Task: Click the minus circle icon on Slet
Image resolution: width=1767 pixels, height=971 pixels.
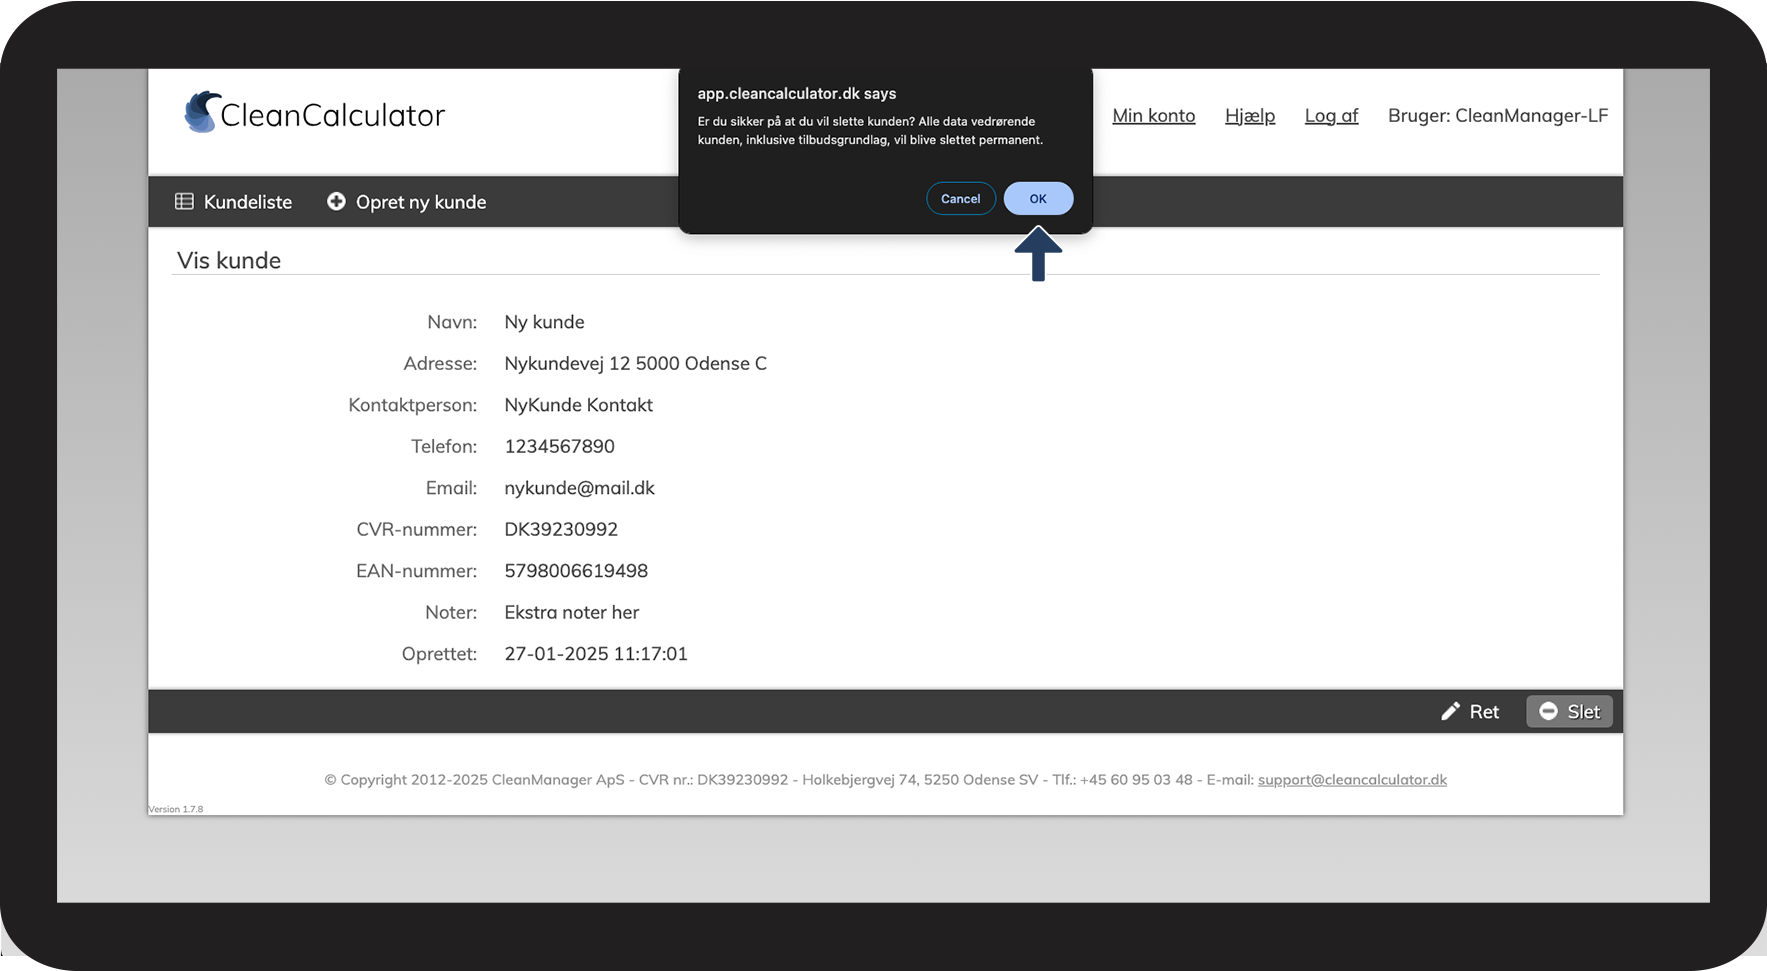Action: pos(1548,712)
